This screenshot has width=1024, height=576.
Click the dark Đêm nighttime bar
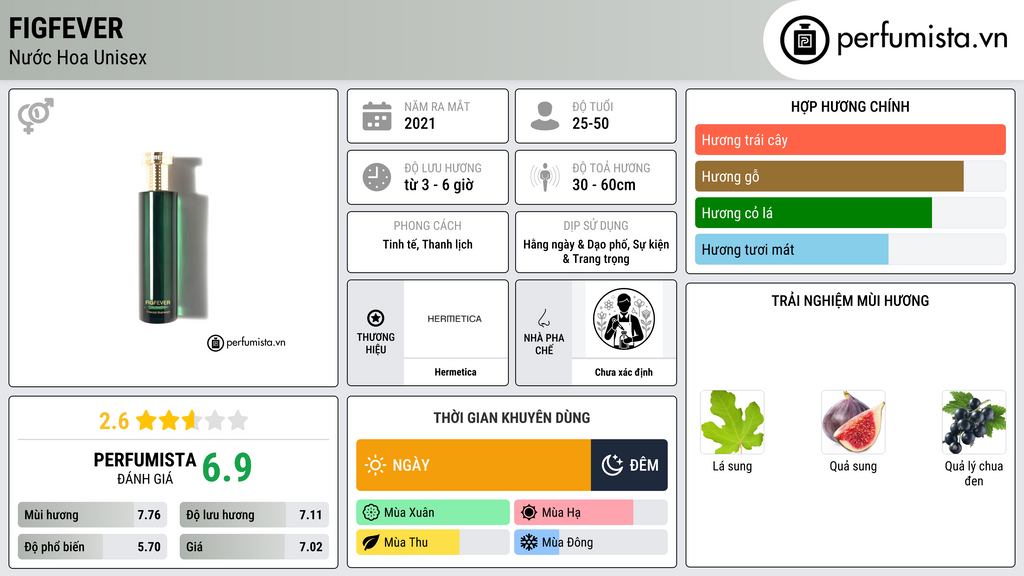click(629, 465)
